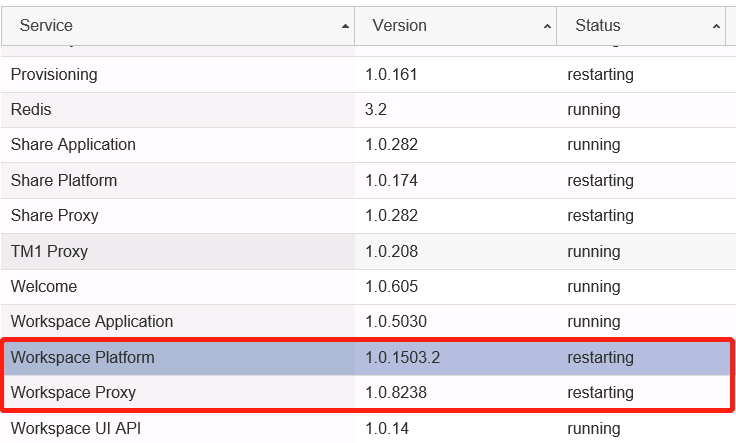Click Share Application version 1.0.282
736x443 pixels.
[391, 145]
